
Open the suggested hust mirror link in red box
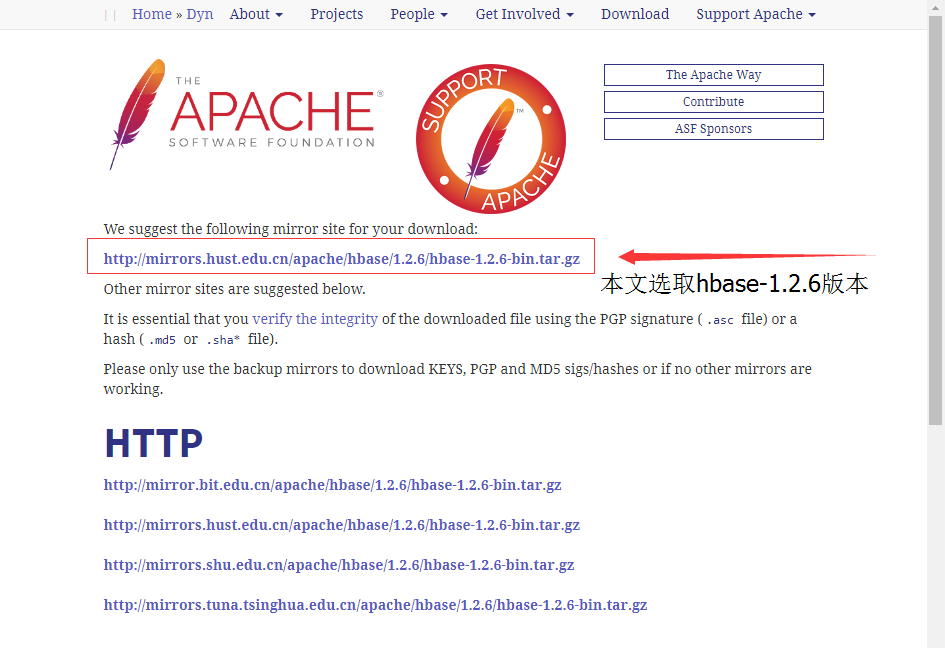341,259
